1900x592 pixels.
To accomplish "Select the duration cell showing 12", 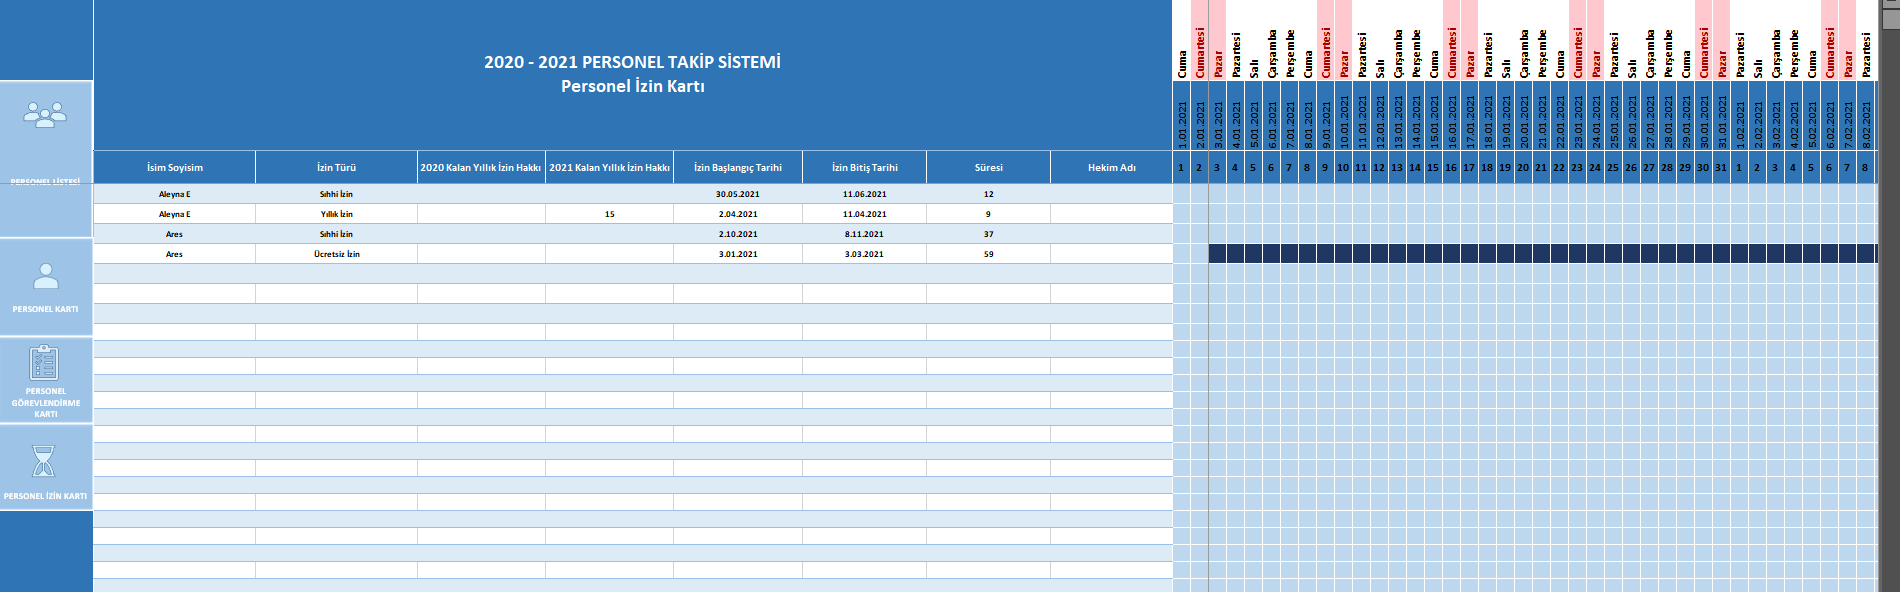I will (x=989, y=194).
